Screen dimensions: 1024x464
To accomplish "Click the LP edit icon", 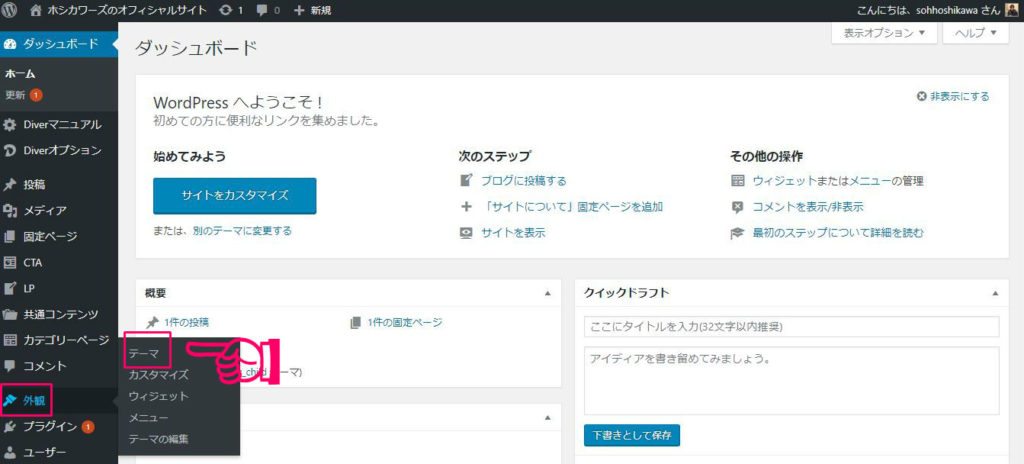I will (10, 288).
